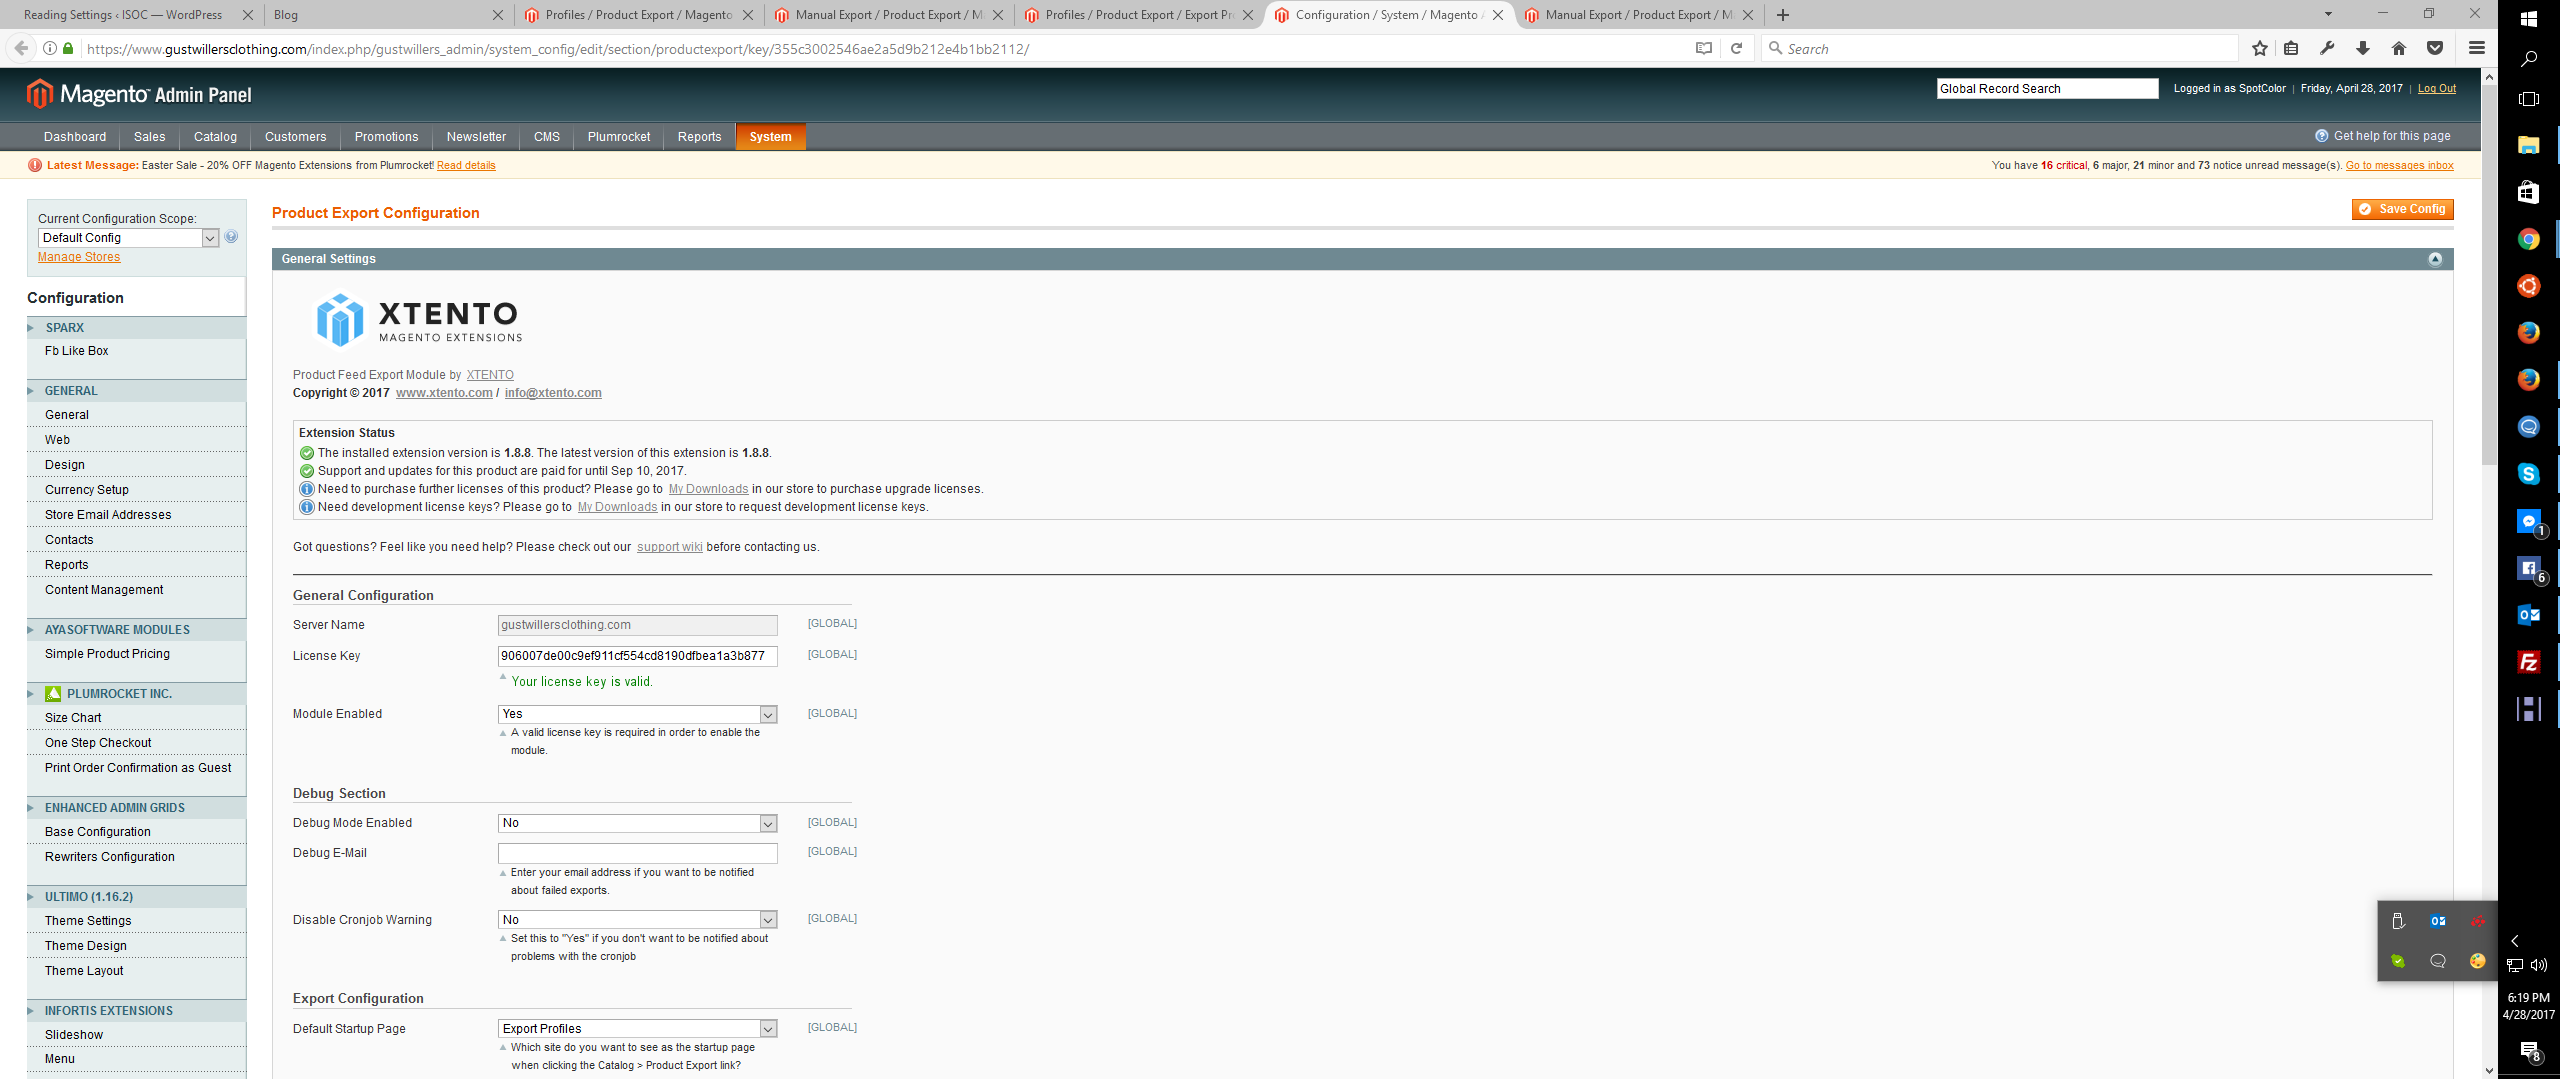Reload the current page
The image size is (2560, 1079).
tap(1737, 48)
